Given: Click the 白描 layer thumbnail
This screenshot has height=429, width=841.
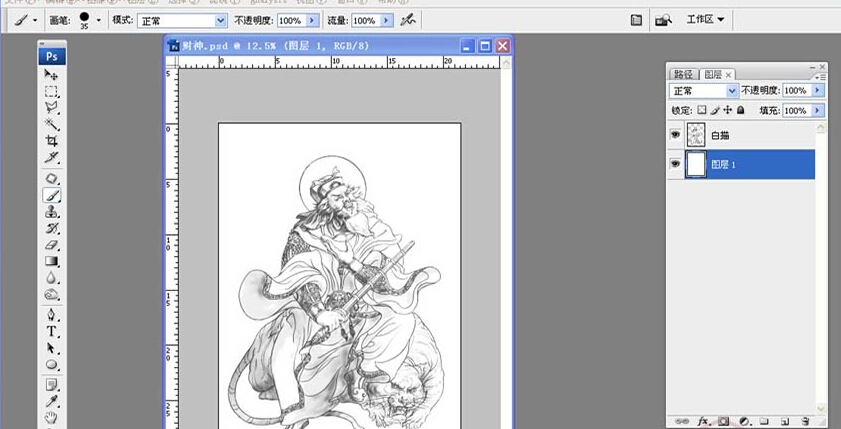Looking at the screenshot, I should (x=696, y=135).
